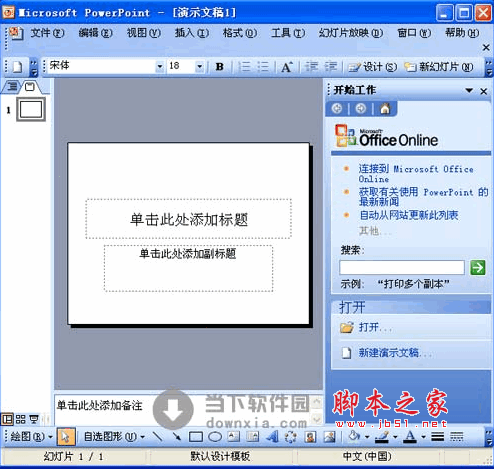Screen dimensions: 494x470
Task: Open the 格式 (Format) menu
Action: click(x=240, y=33)
